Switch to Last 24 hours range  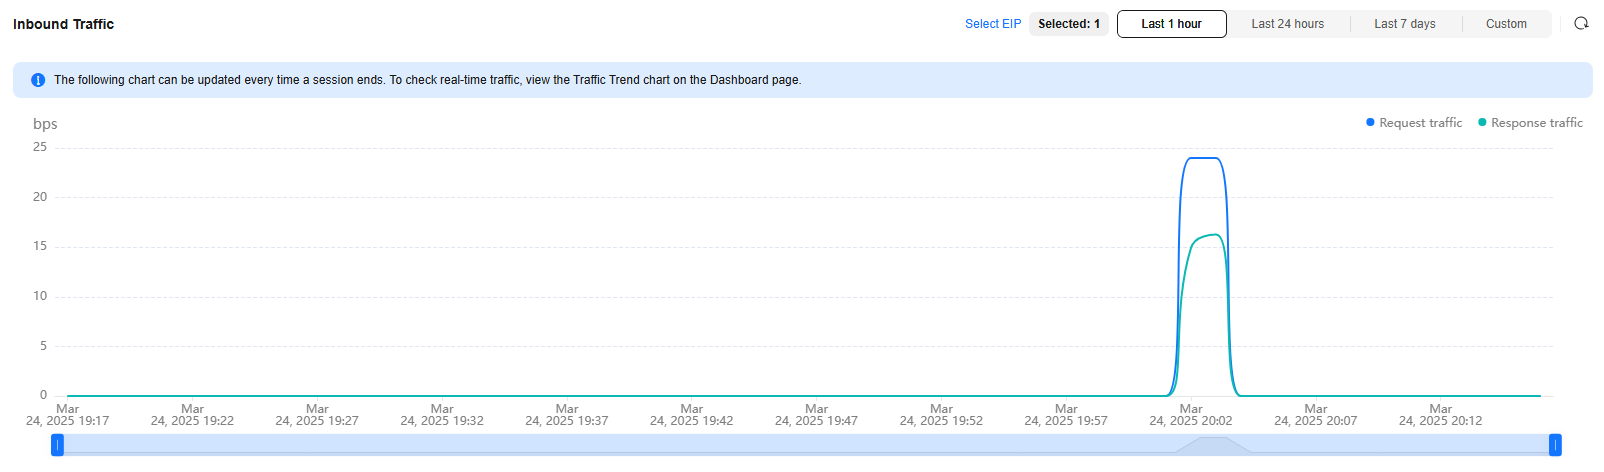(1288, 24)
